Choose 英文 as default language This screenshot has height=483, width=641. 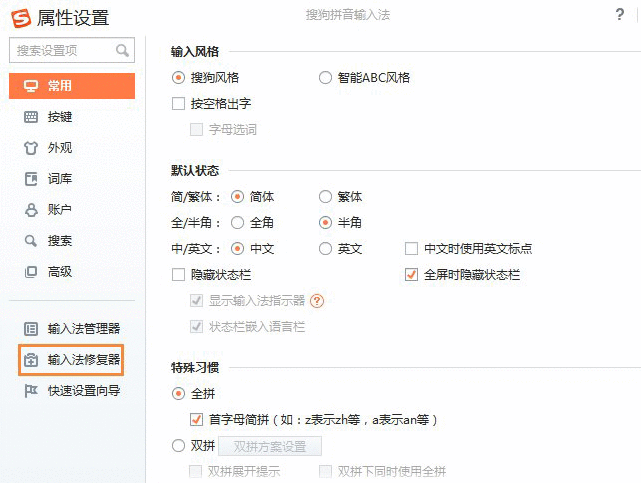pyautogui.click(x=325, y=249)
